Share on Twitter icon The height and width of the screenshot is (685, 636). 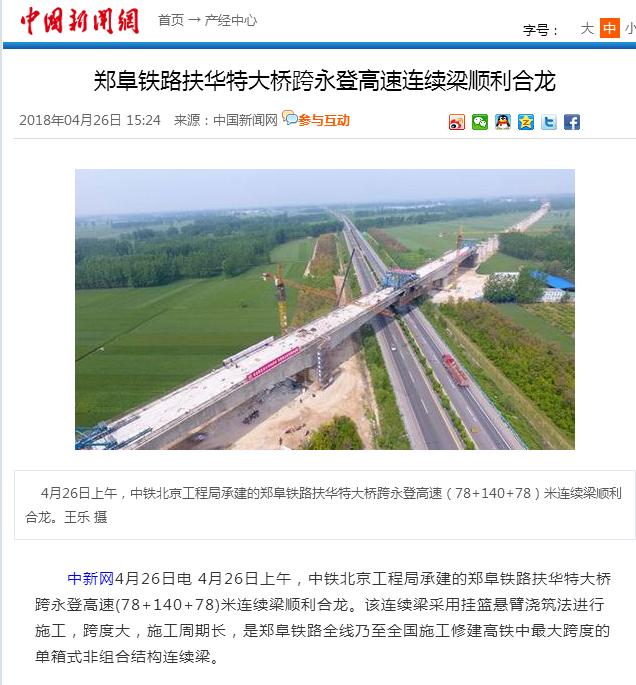pyautogui.click(x=549, y=122)
